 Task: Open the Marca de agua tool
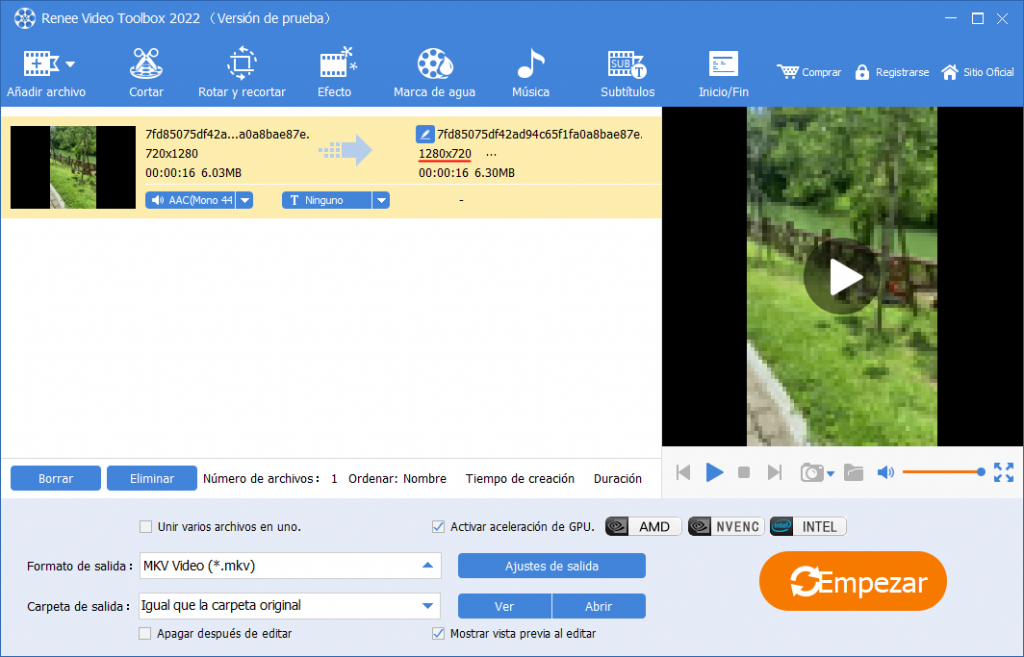434,73
